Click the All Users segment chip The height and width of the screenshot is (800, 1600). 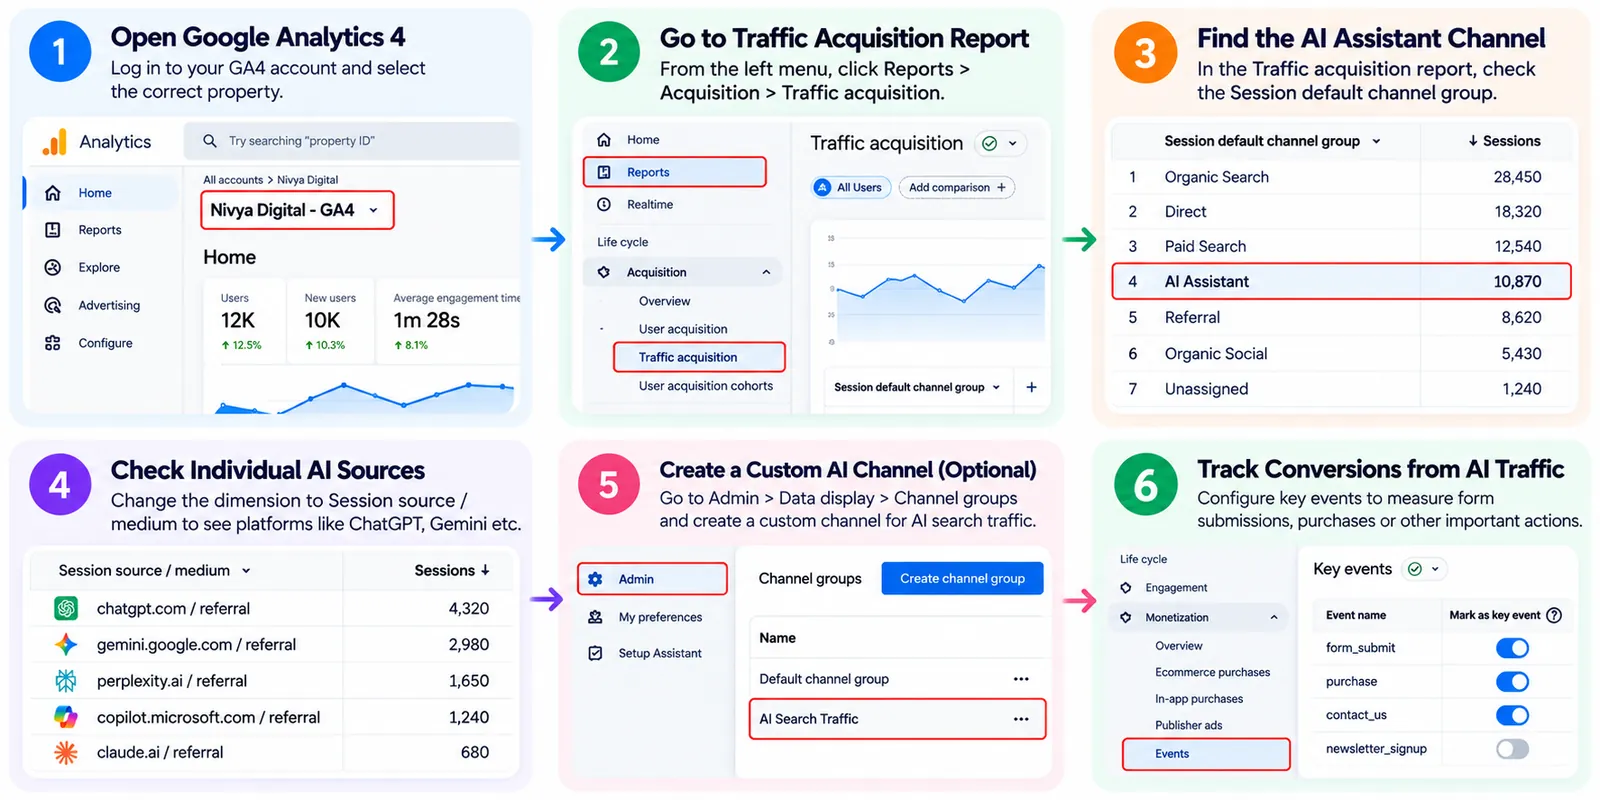(850, 187)
